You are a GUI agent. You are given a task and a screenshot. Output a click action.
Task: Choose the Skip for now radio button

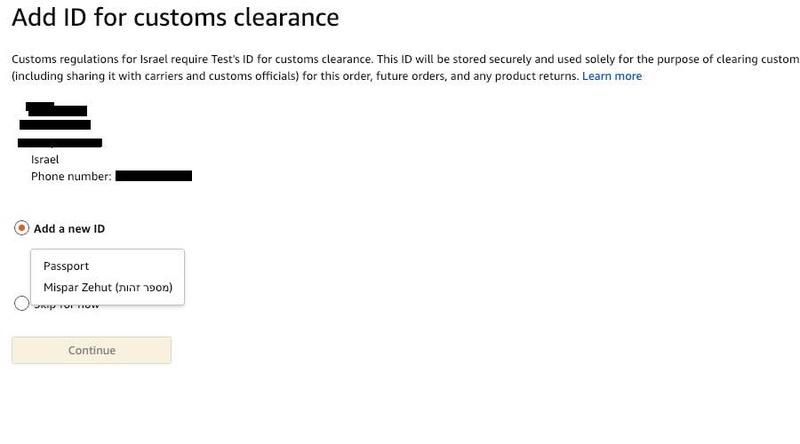[22, 304]
